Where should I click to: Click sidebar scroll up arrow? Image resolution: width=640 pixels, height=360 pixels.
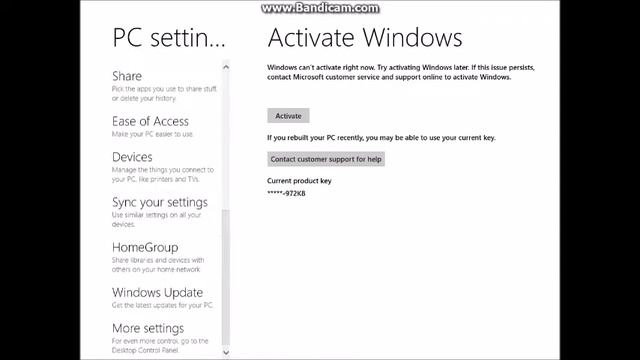(x=226, y=67)
